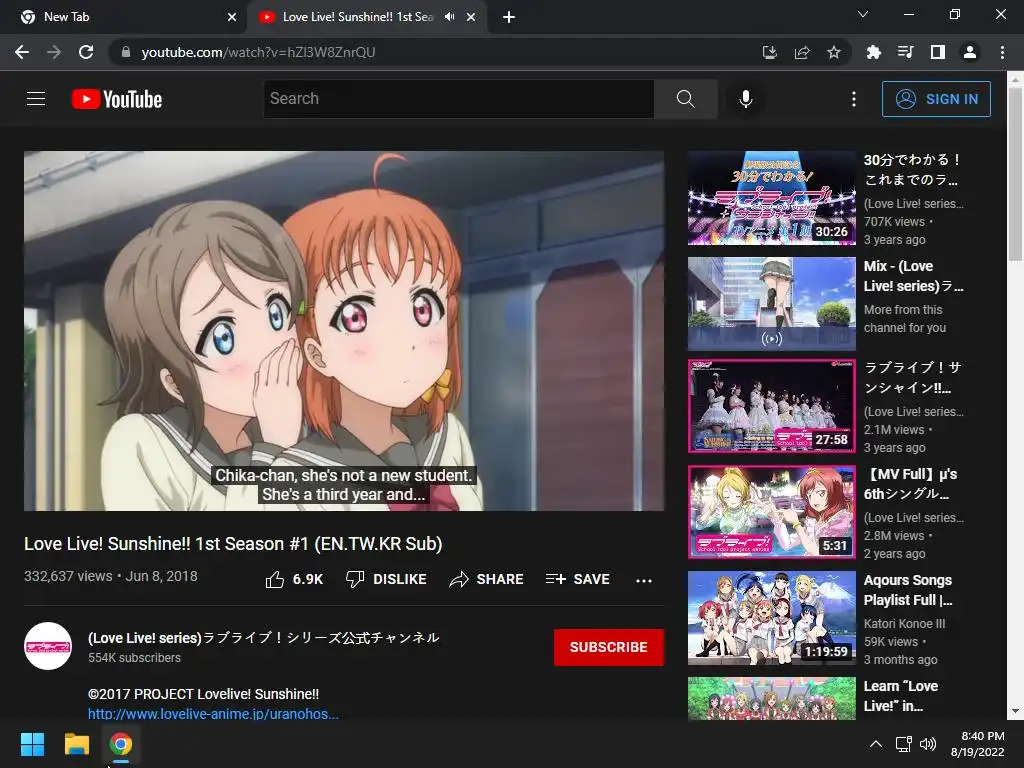
Task: Click Katori Konoe III channel name
Action: (904, 624)
